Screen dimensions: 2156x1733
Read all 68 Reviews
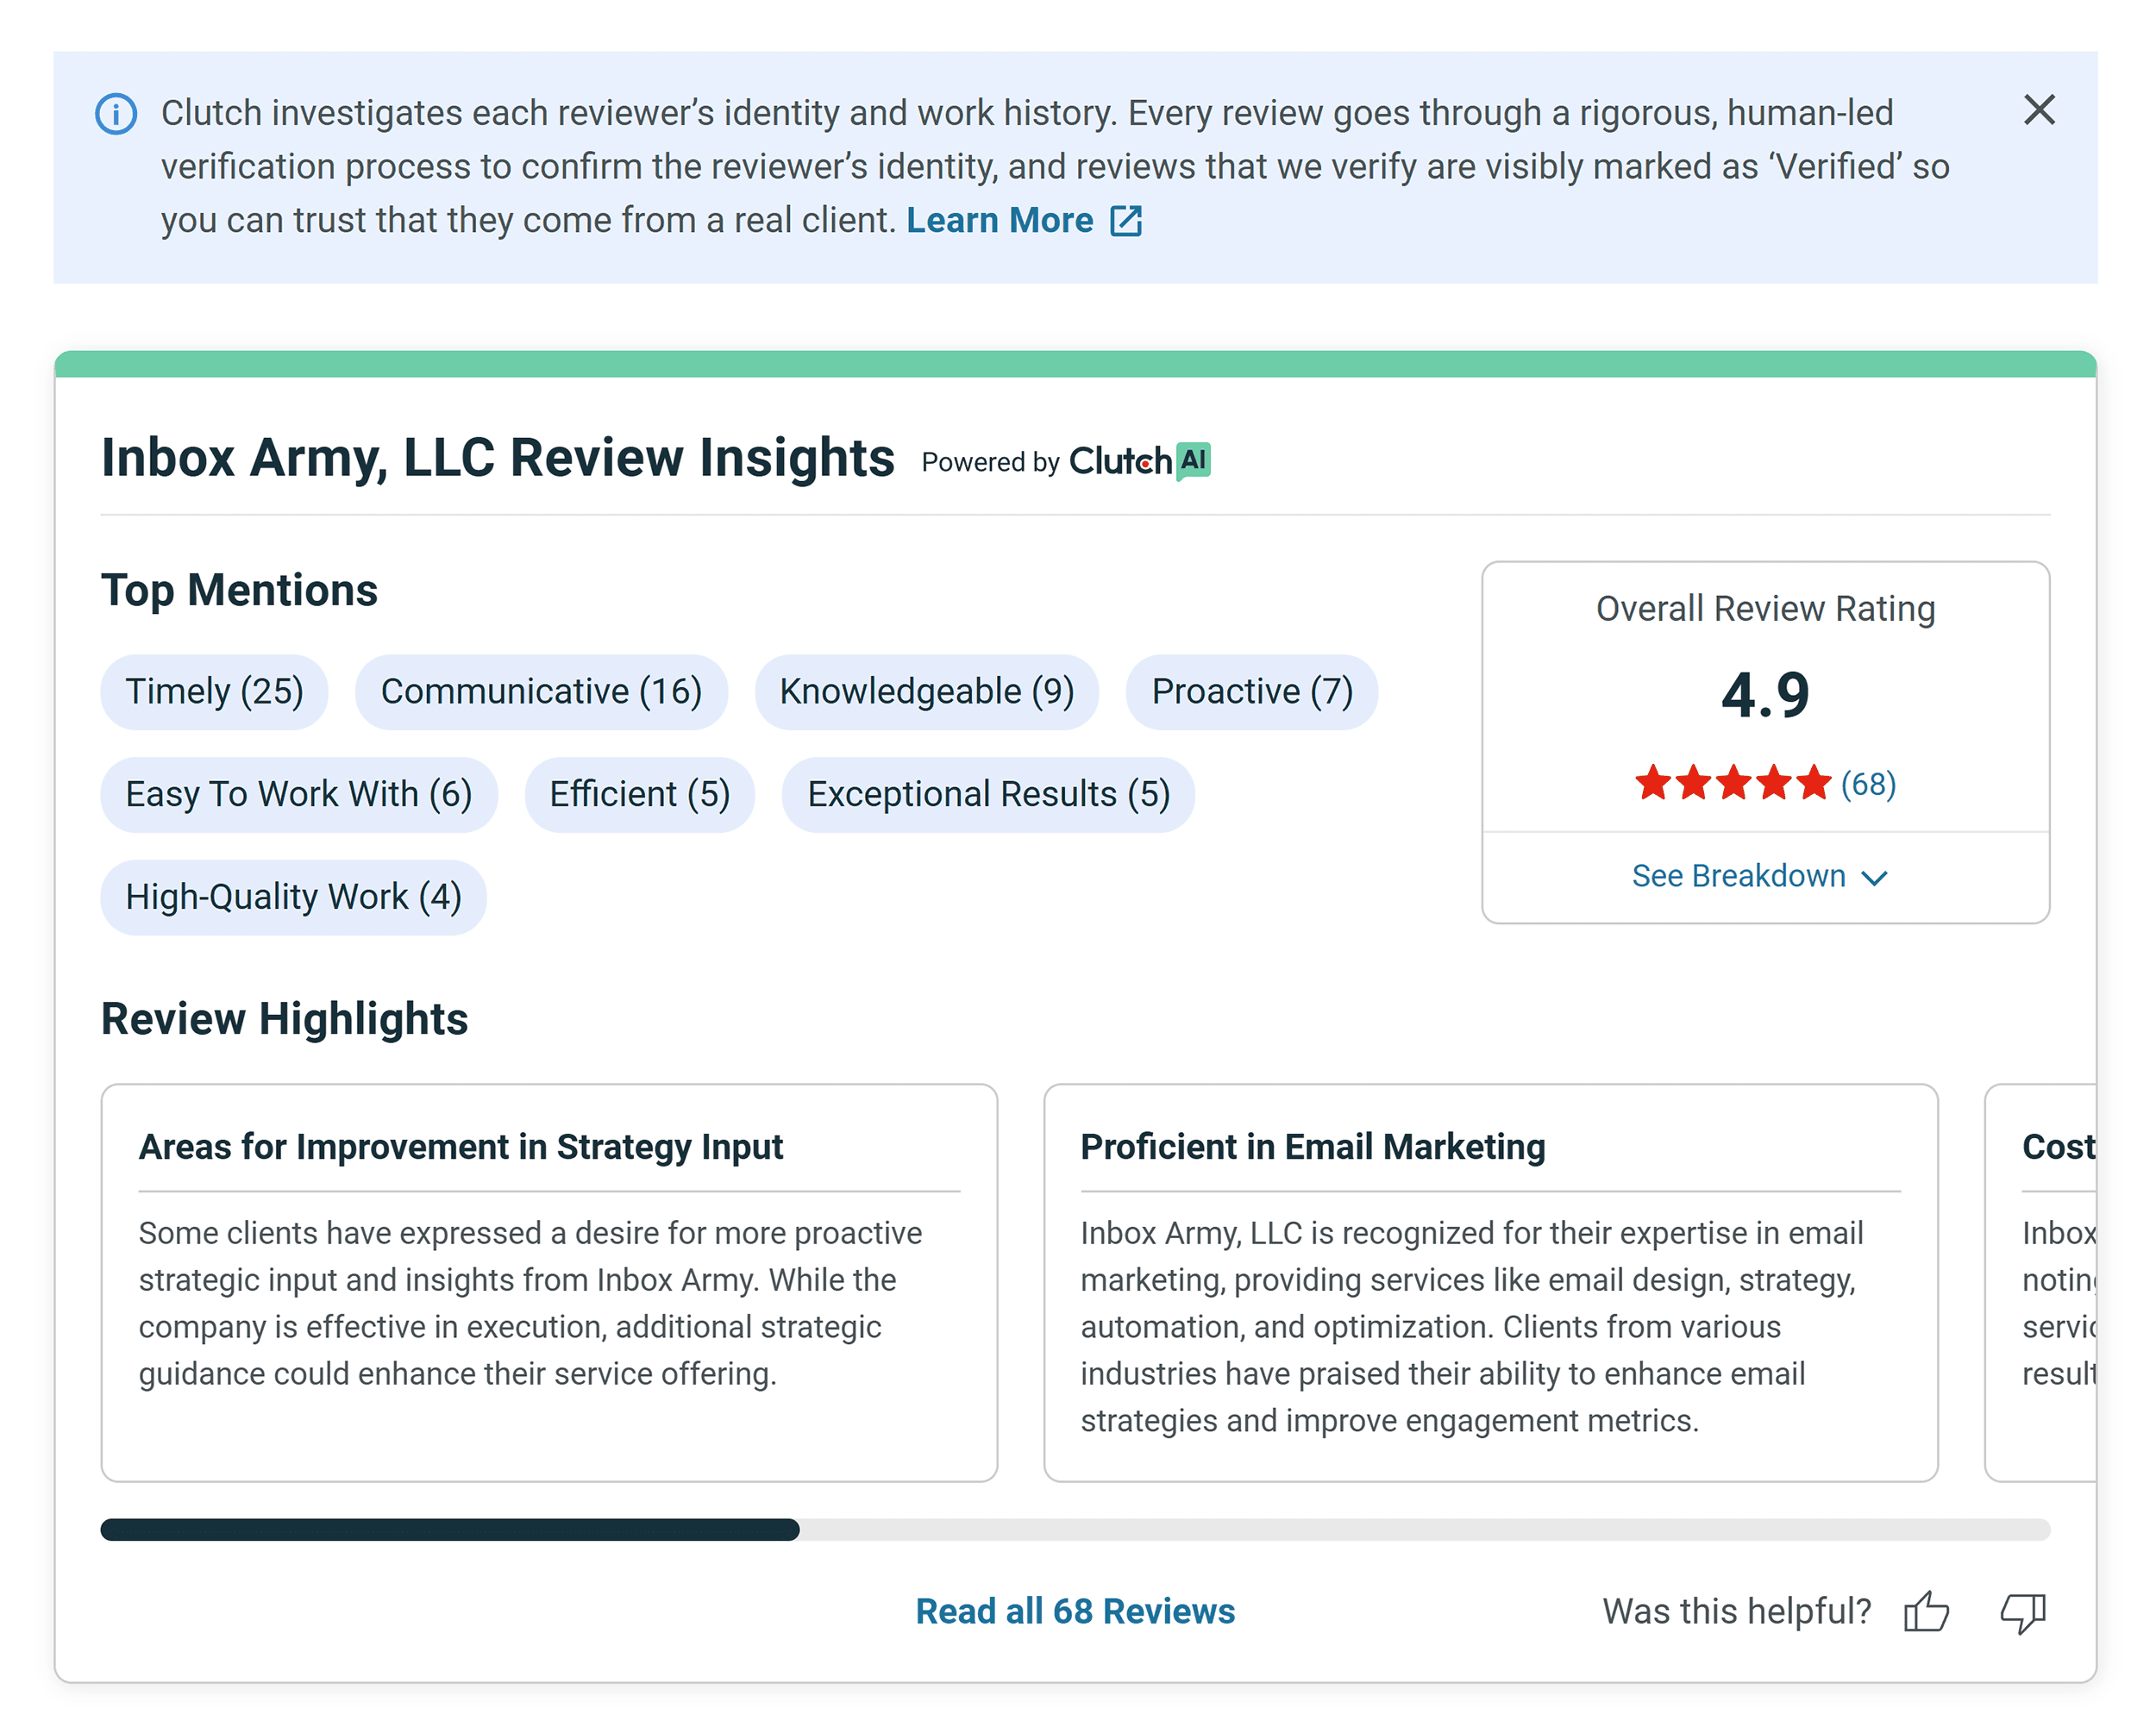(1075, 1611)
